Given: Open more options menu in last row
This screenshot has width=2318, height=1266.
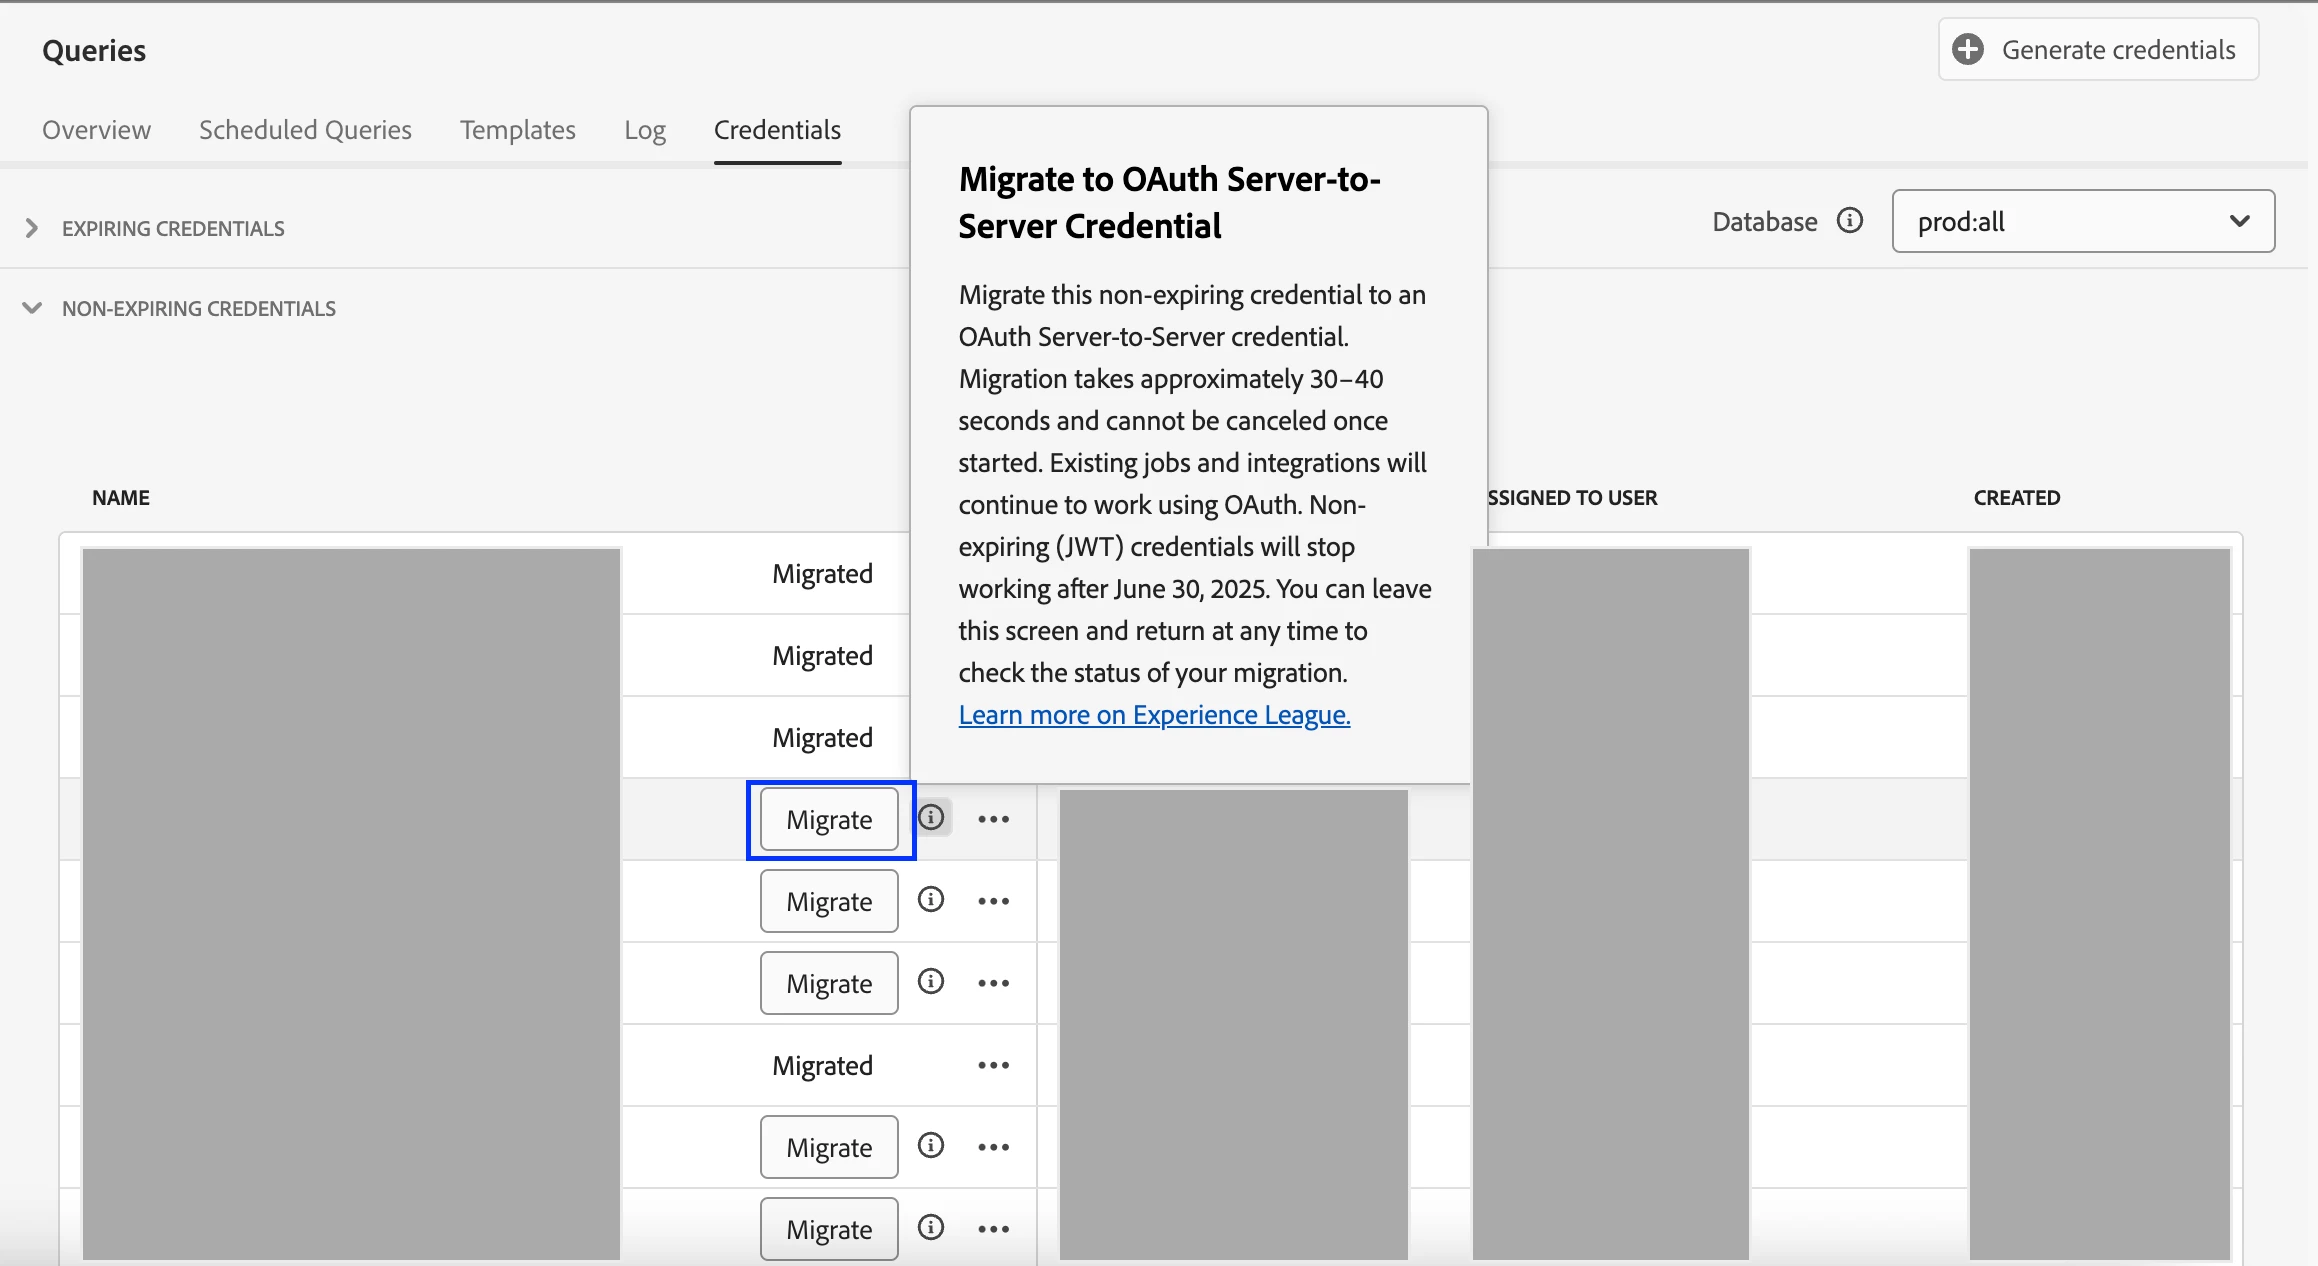Looking at the screenshot, I should [993, 1229].
